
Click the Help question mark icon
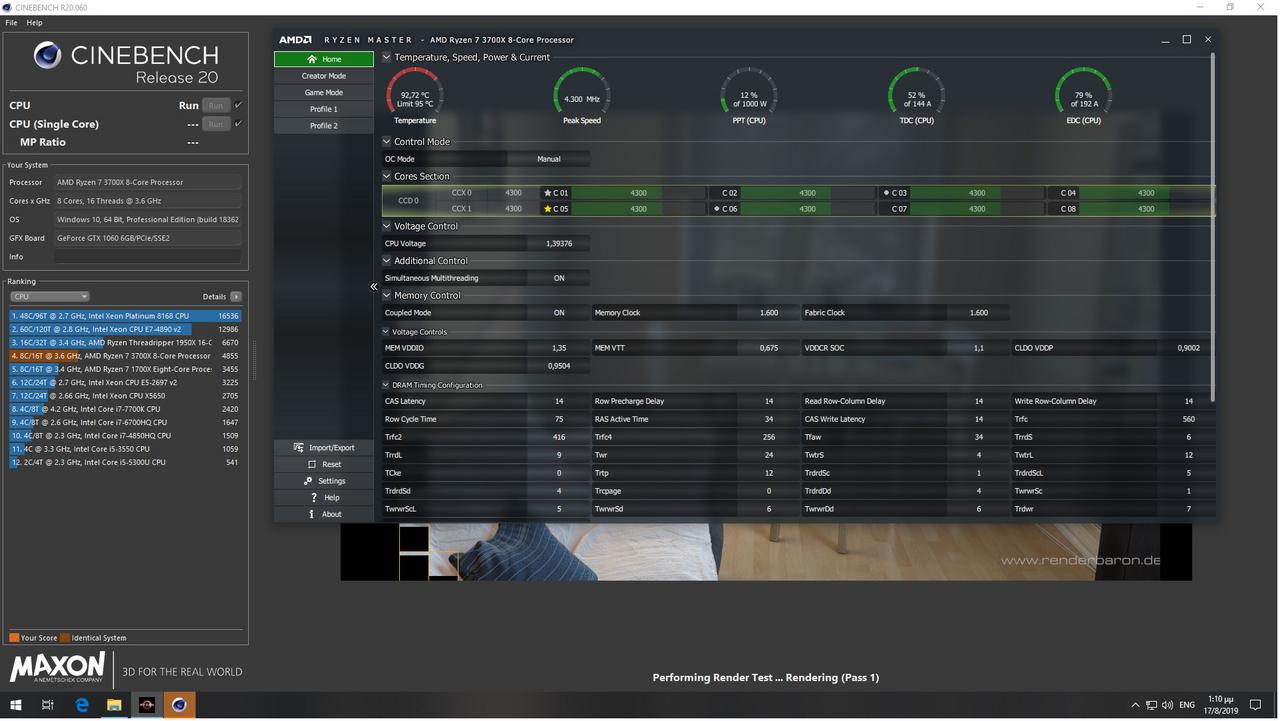[x=314, y=497]
